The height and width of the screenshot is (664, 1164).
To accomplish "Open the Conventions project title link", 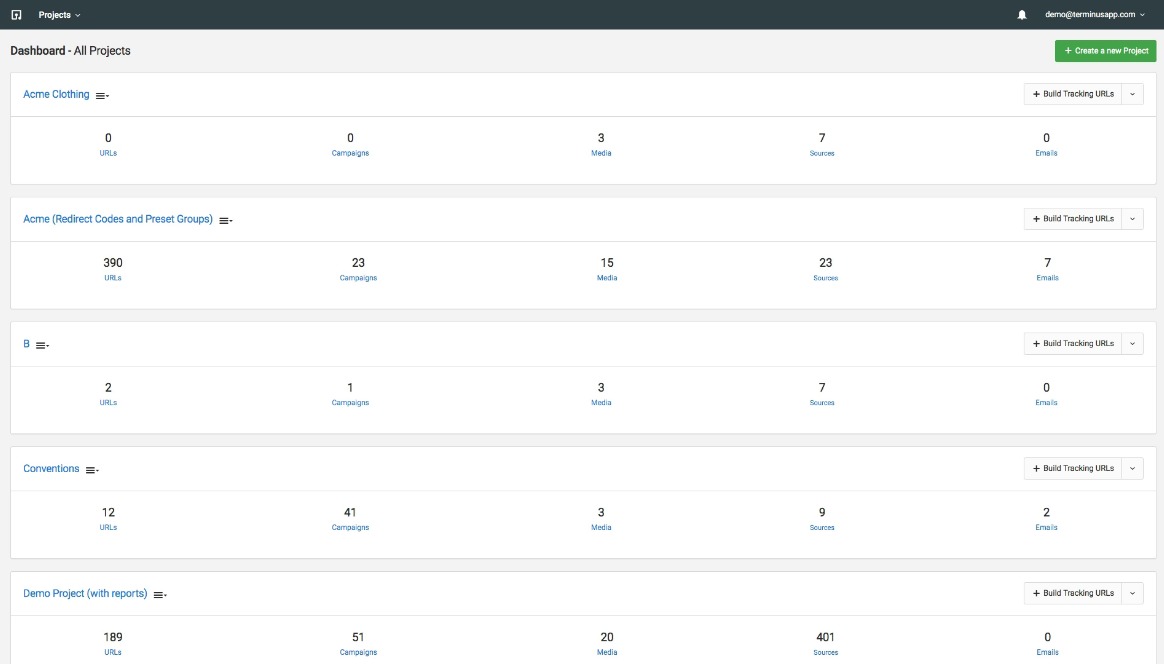I will click(51, 469).
